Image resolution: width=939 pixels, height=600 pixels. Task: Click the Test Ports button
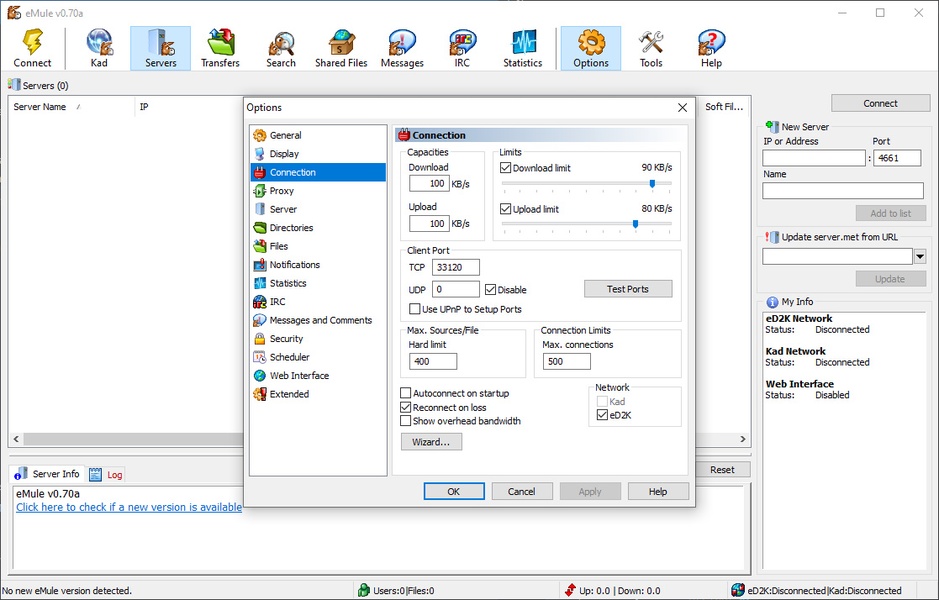point(627,289)
